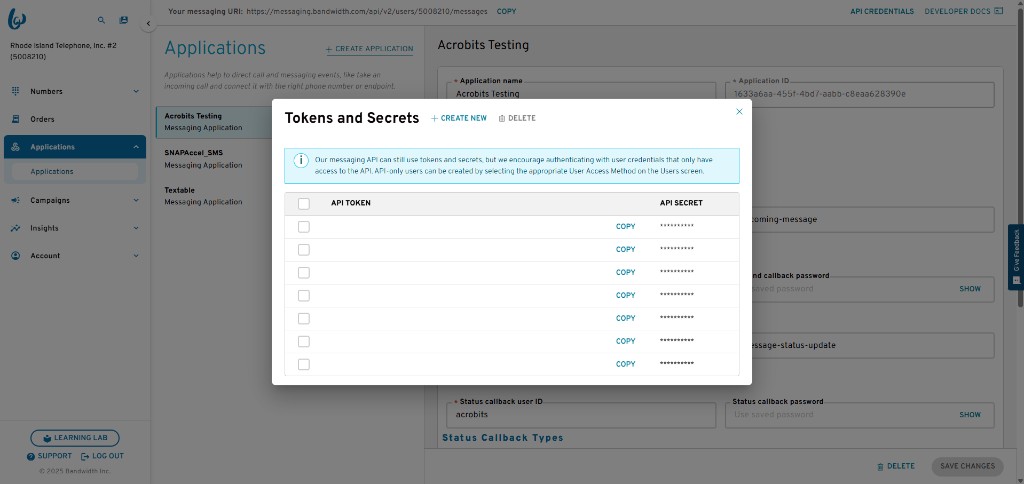The width and height of the screenshot is (1024, 484).
Task: Copy the third API token
Action: point(626,272)
